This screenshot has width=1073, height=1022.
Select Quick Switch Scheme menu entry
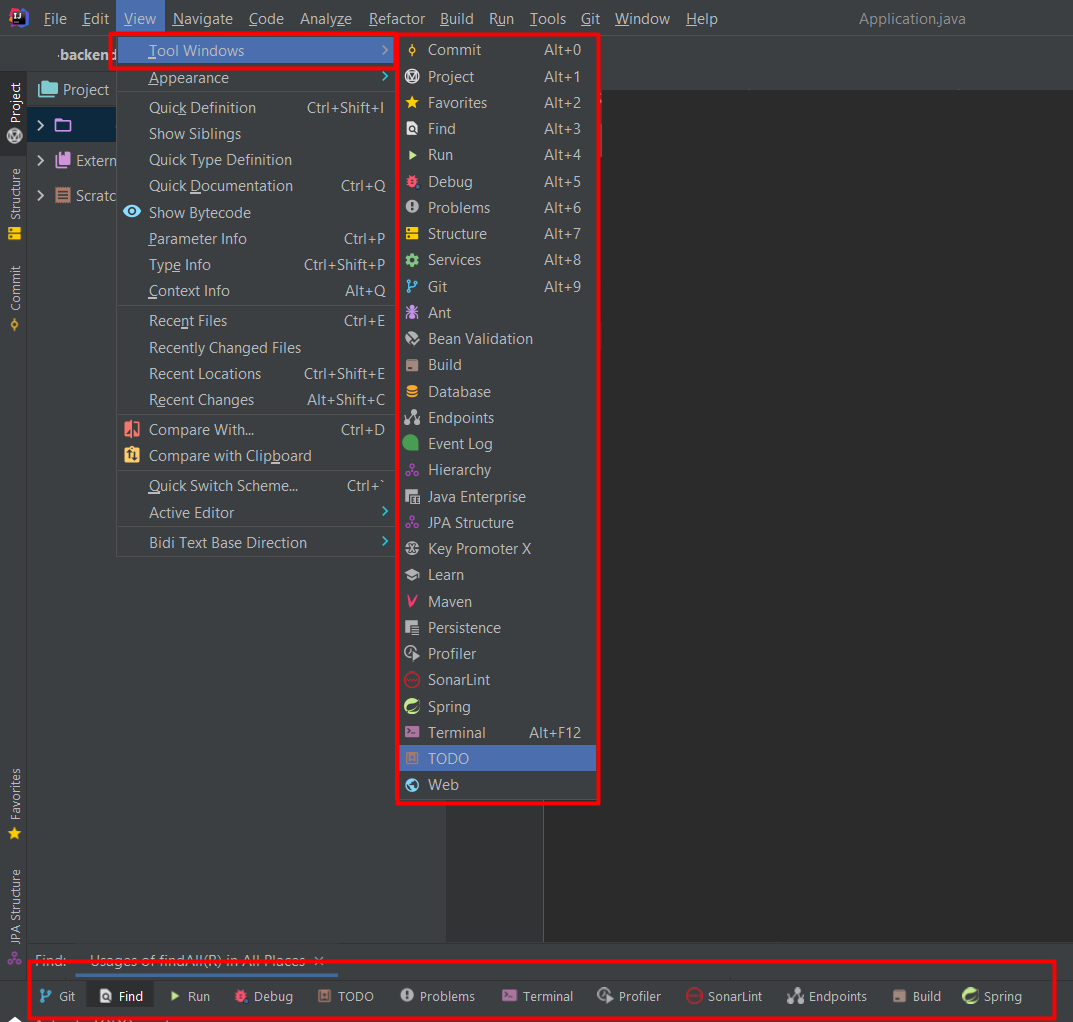point(257,485)
